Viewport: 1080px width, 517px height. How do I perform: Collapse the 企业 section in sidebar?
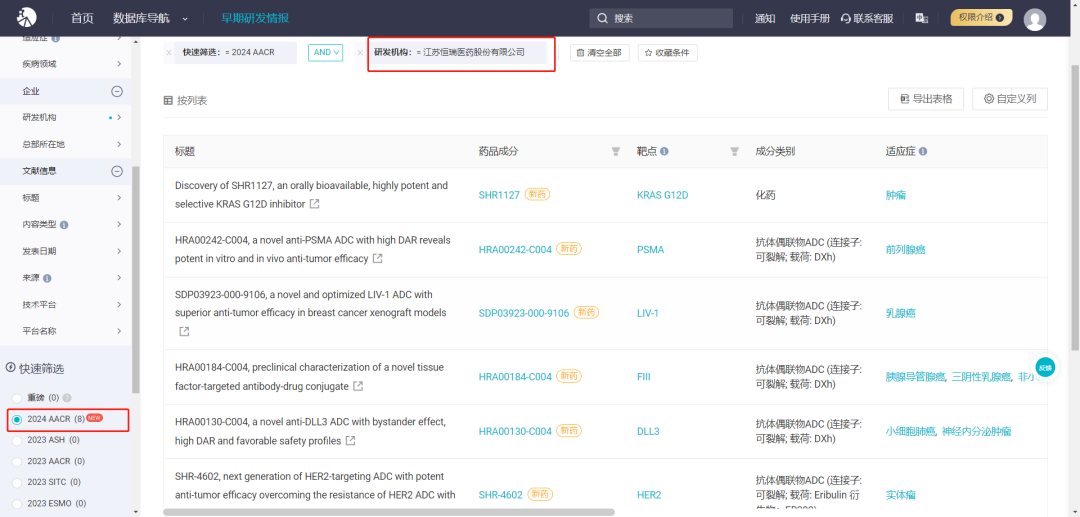116,91
